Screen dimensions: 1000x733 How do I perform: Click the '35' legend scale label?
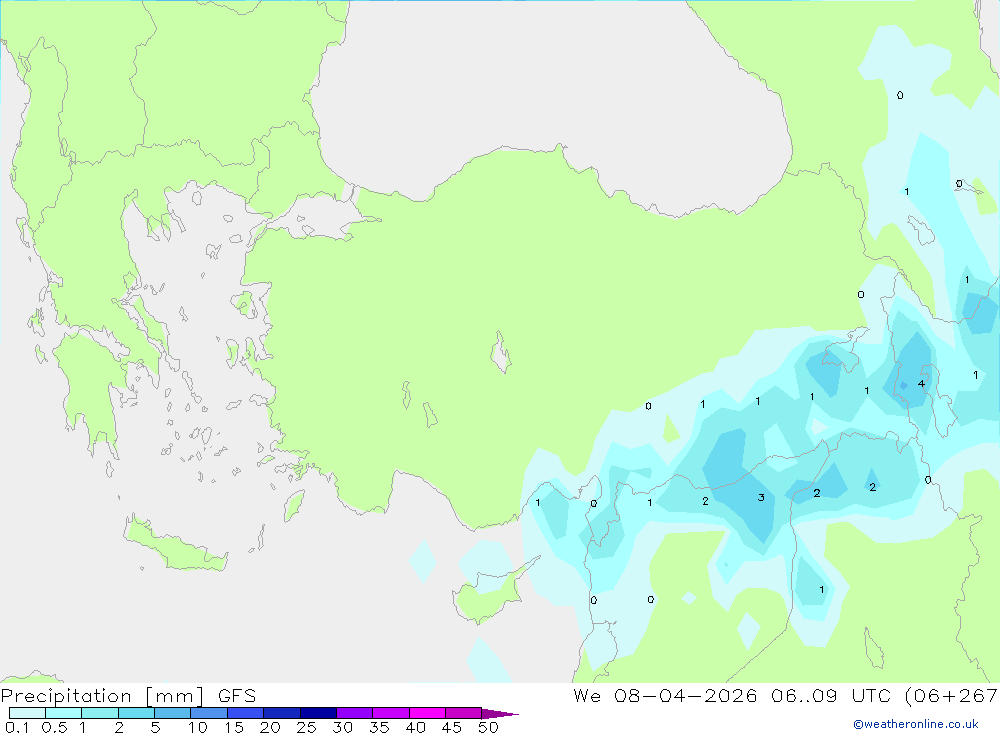point(379,727)
